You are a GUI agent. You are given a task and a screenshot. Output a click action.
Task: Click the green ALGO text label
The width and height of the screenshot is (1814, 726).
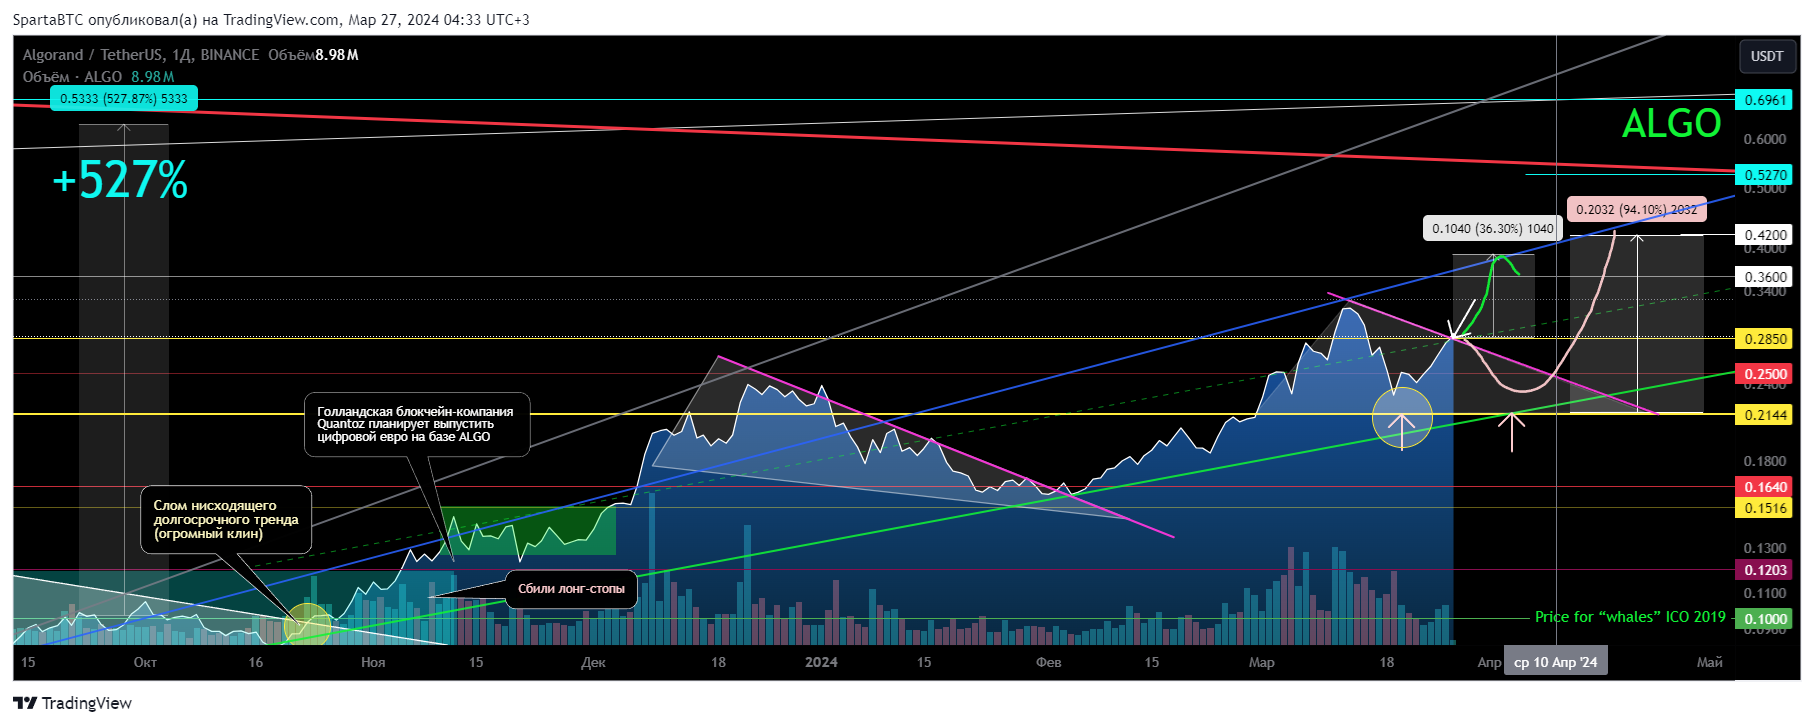pyautogui.click(x=1671, y=124)
